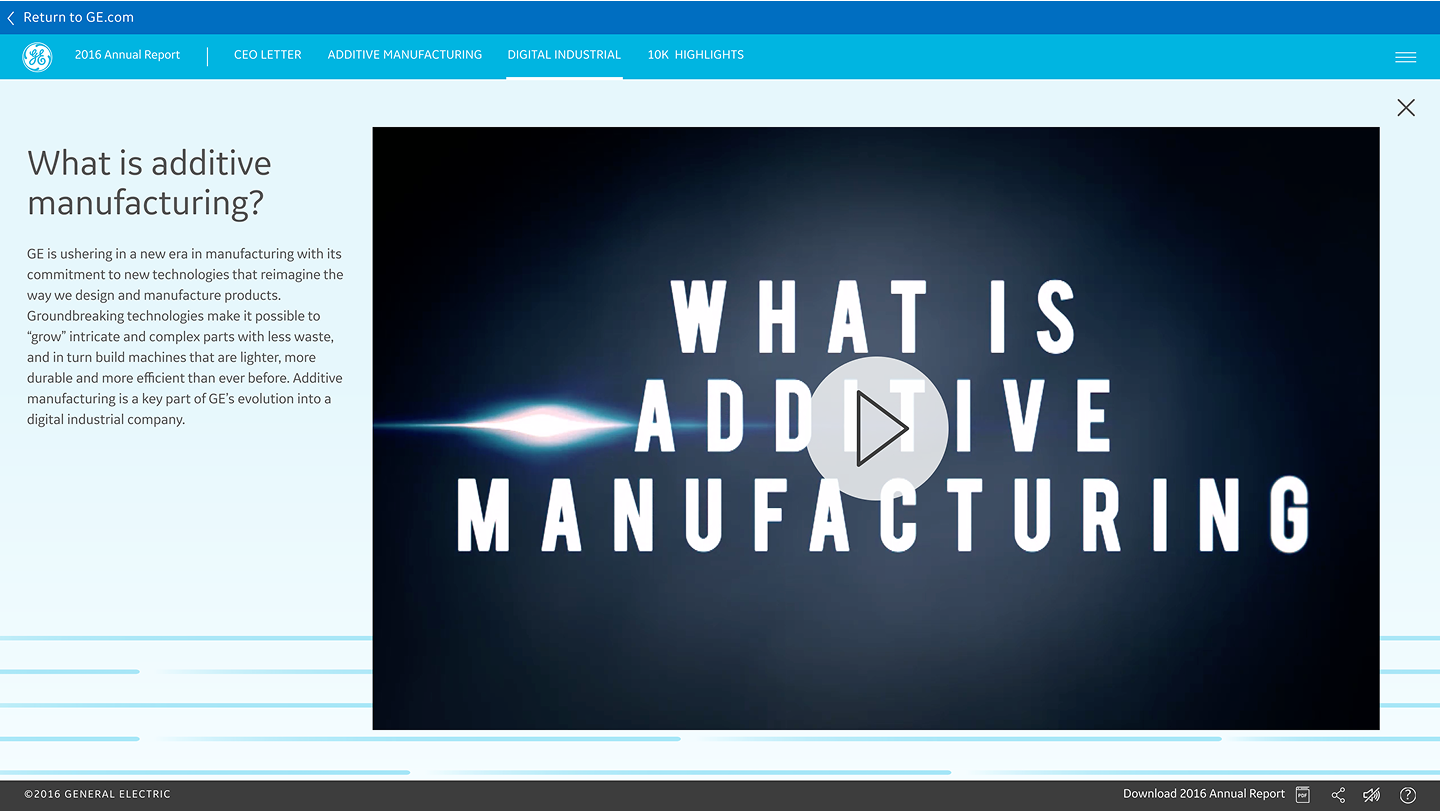Select the Digital Industrial tab
The image size is (1440, 811).
click(564, 55)
